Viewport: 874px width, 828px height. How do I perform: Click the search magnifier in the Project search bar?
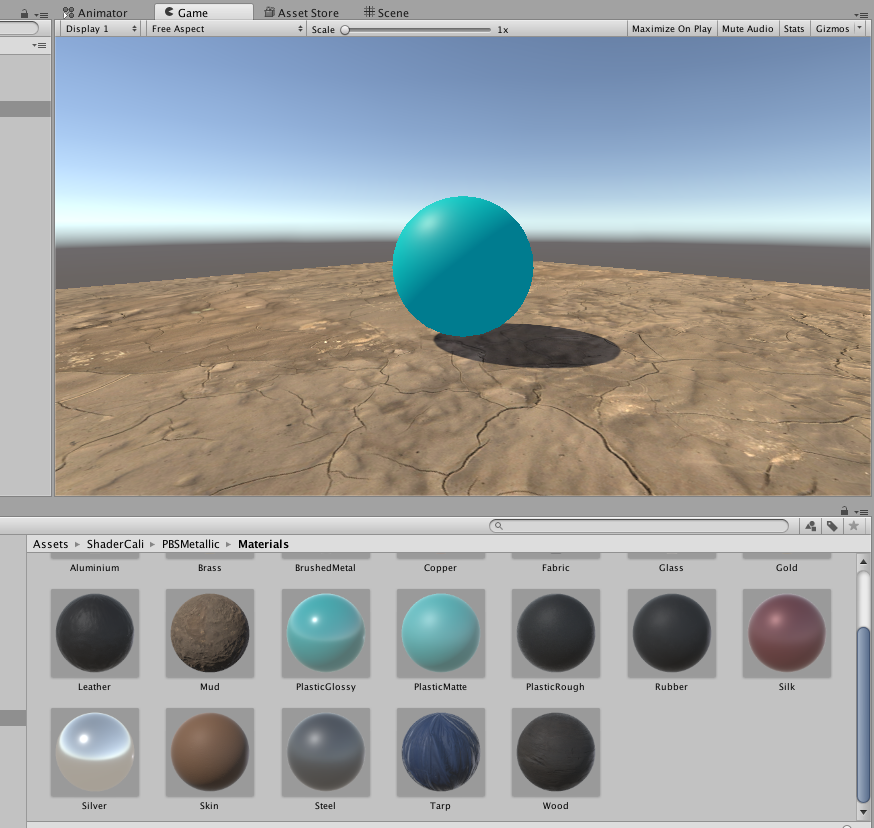click(497, 525)
